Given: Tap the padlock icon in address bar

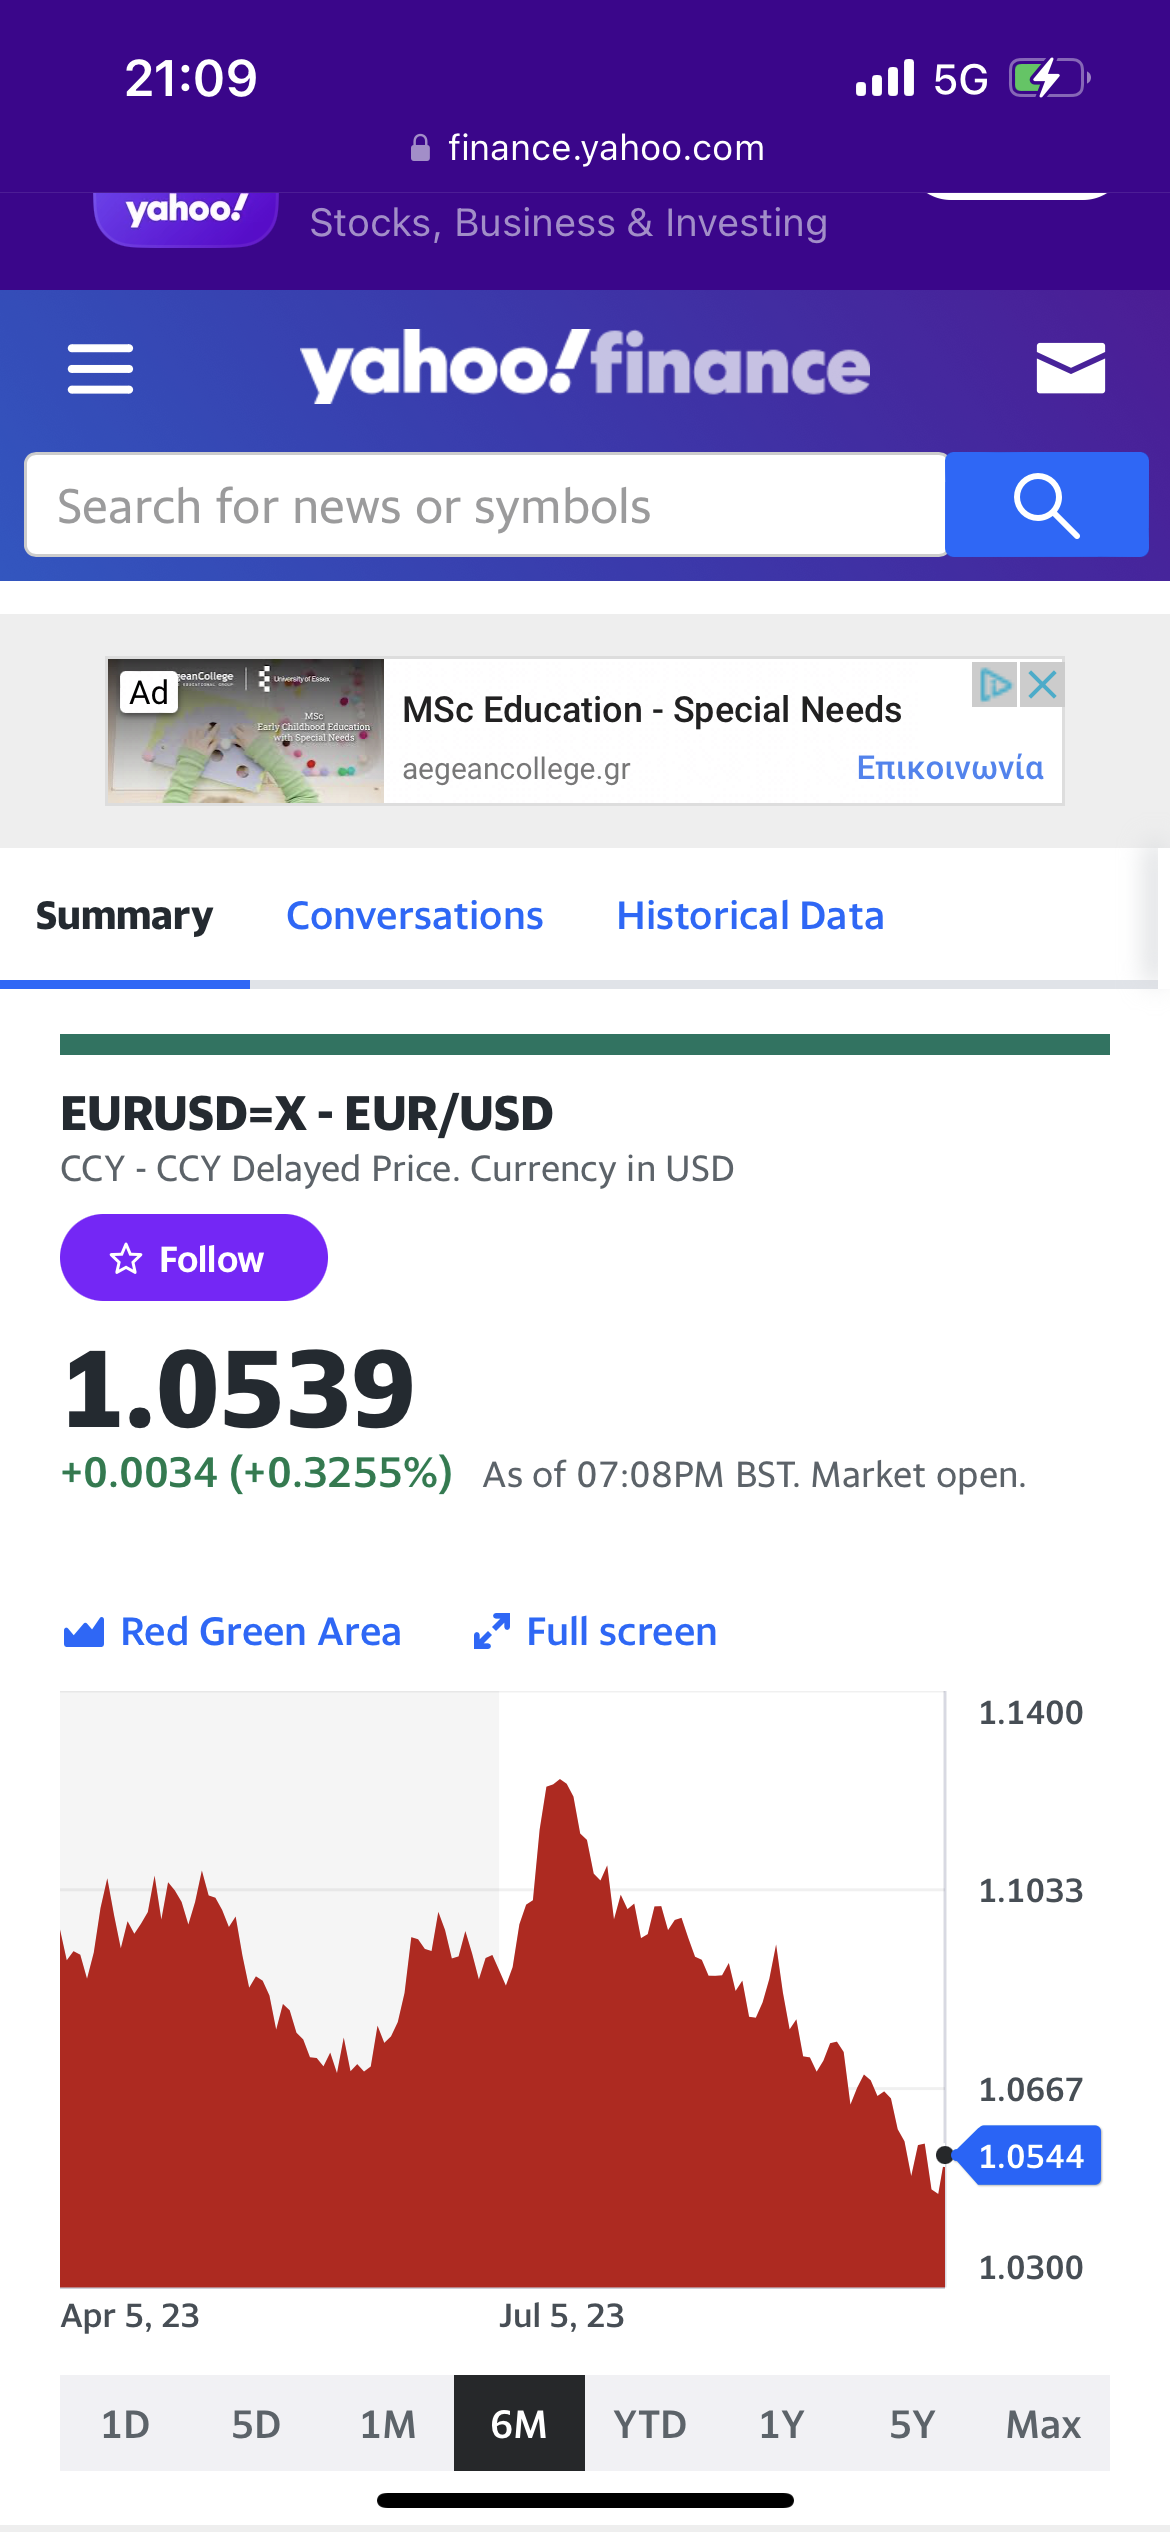Looking at the screenshot, I should [421, 148].
